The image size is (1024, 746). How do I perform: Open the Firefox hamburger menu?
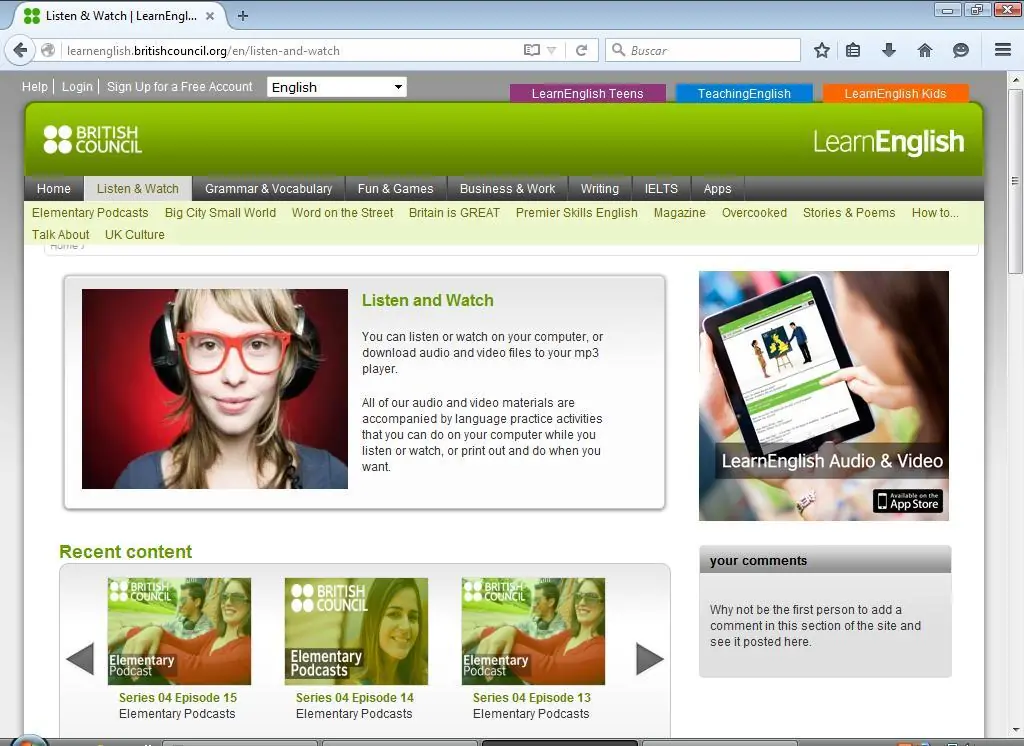pyautogui.click(x=1003, y=50)
